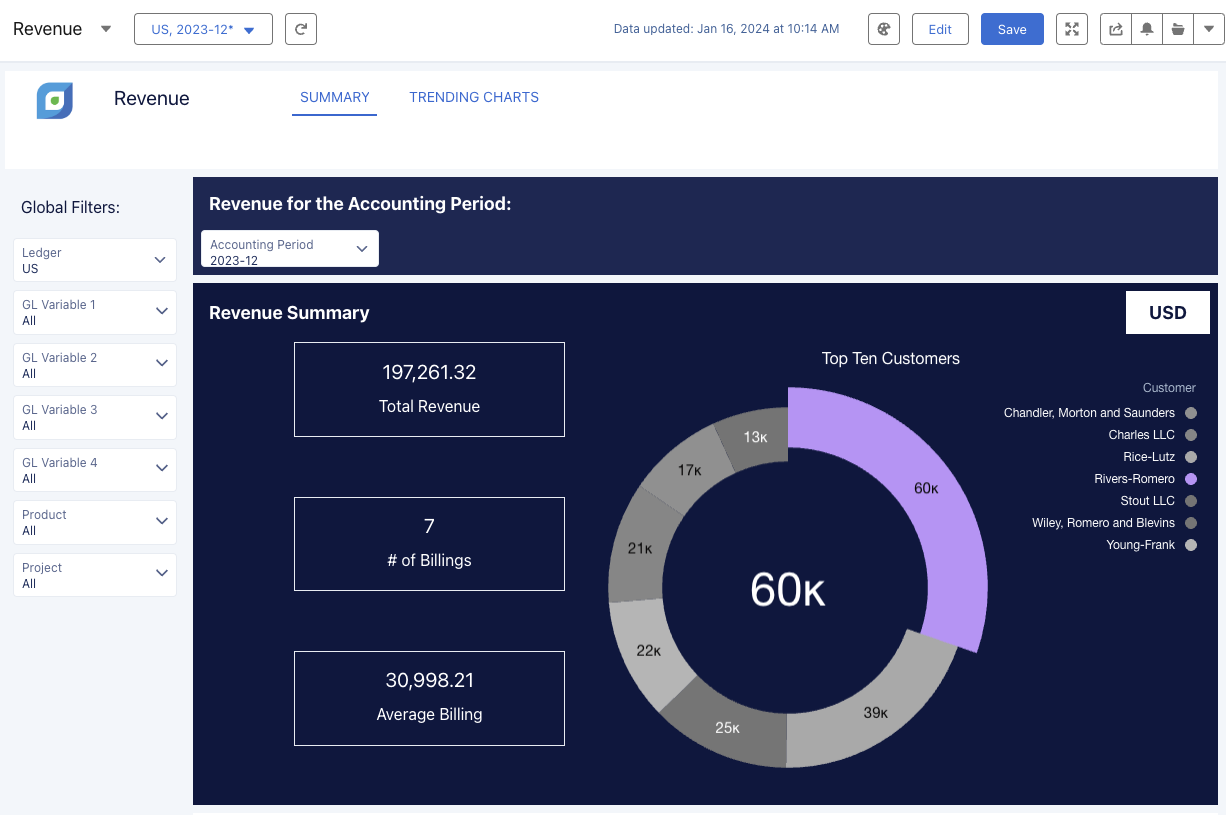Click the 21k donut segment
The width and height of the screenshot is (1226, 815).
coord(641,548)
